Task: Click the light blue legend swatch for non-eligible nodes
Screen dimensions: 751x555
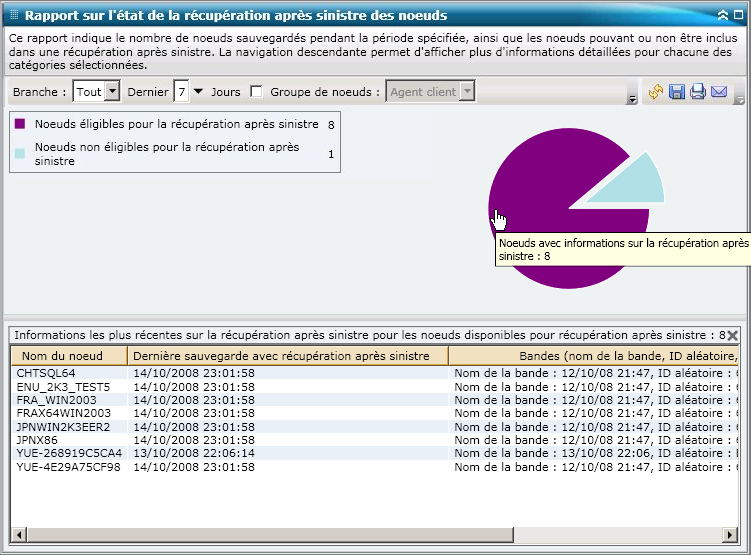Action: (x=20, y=154)
